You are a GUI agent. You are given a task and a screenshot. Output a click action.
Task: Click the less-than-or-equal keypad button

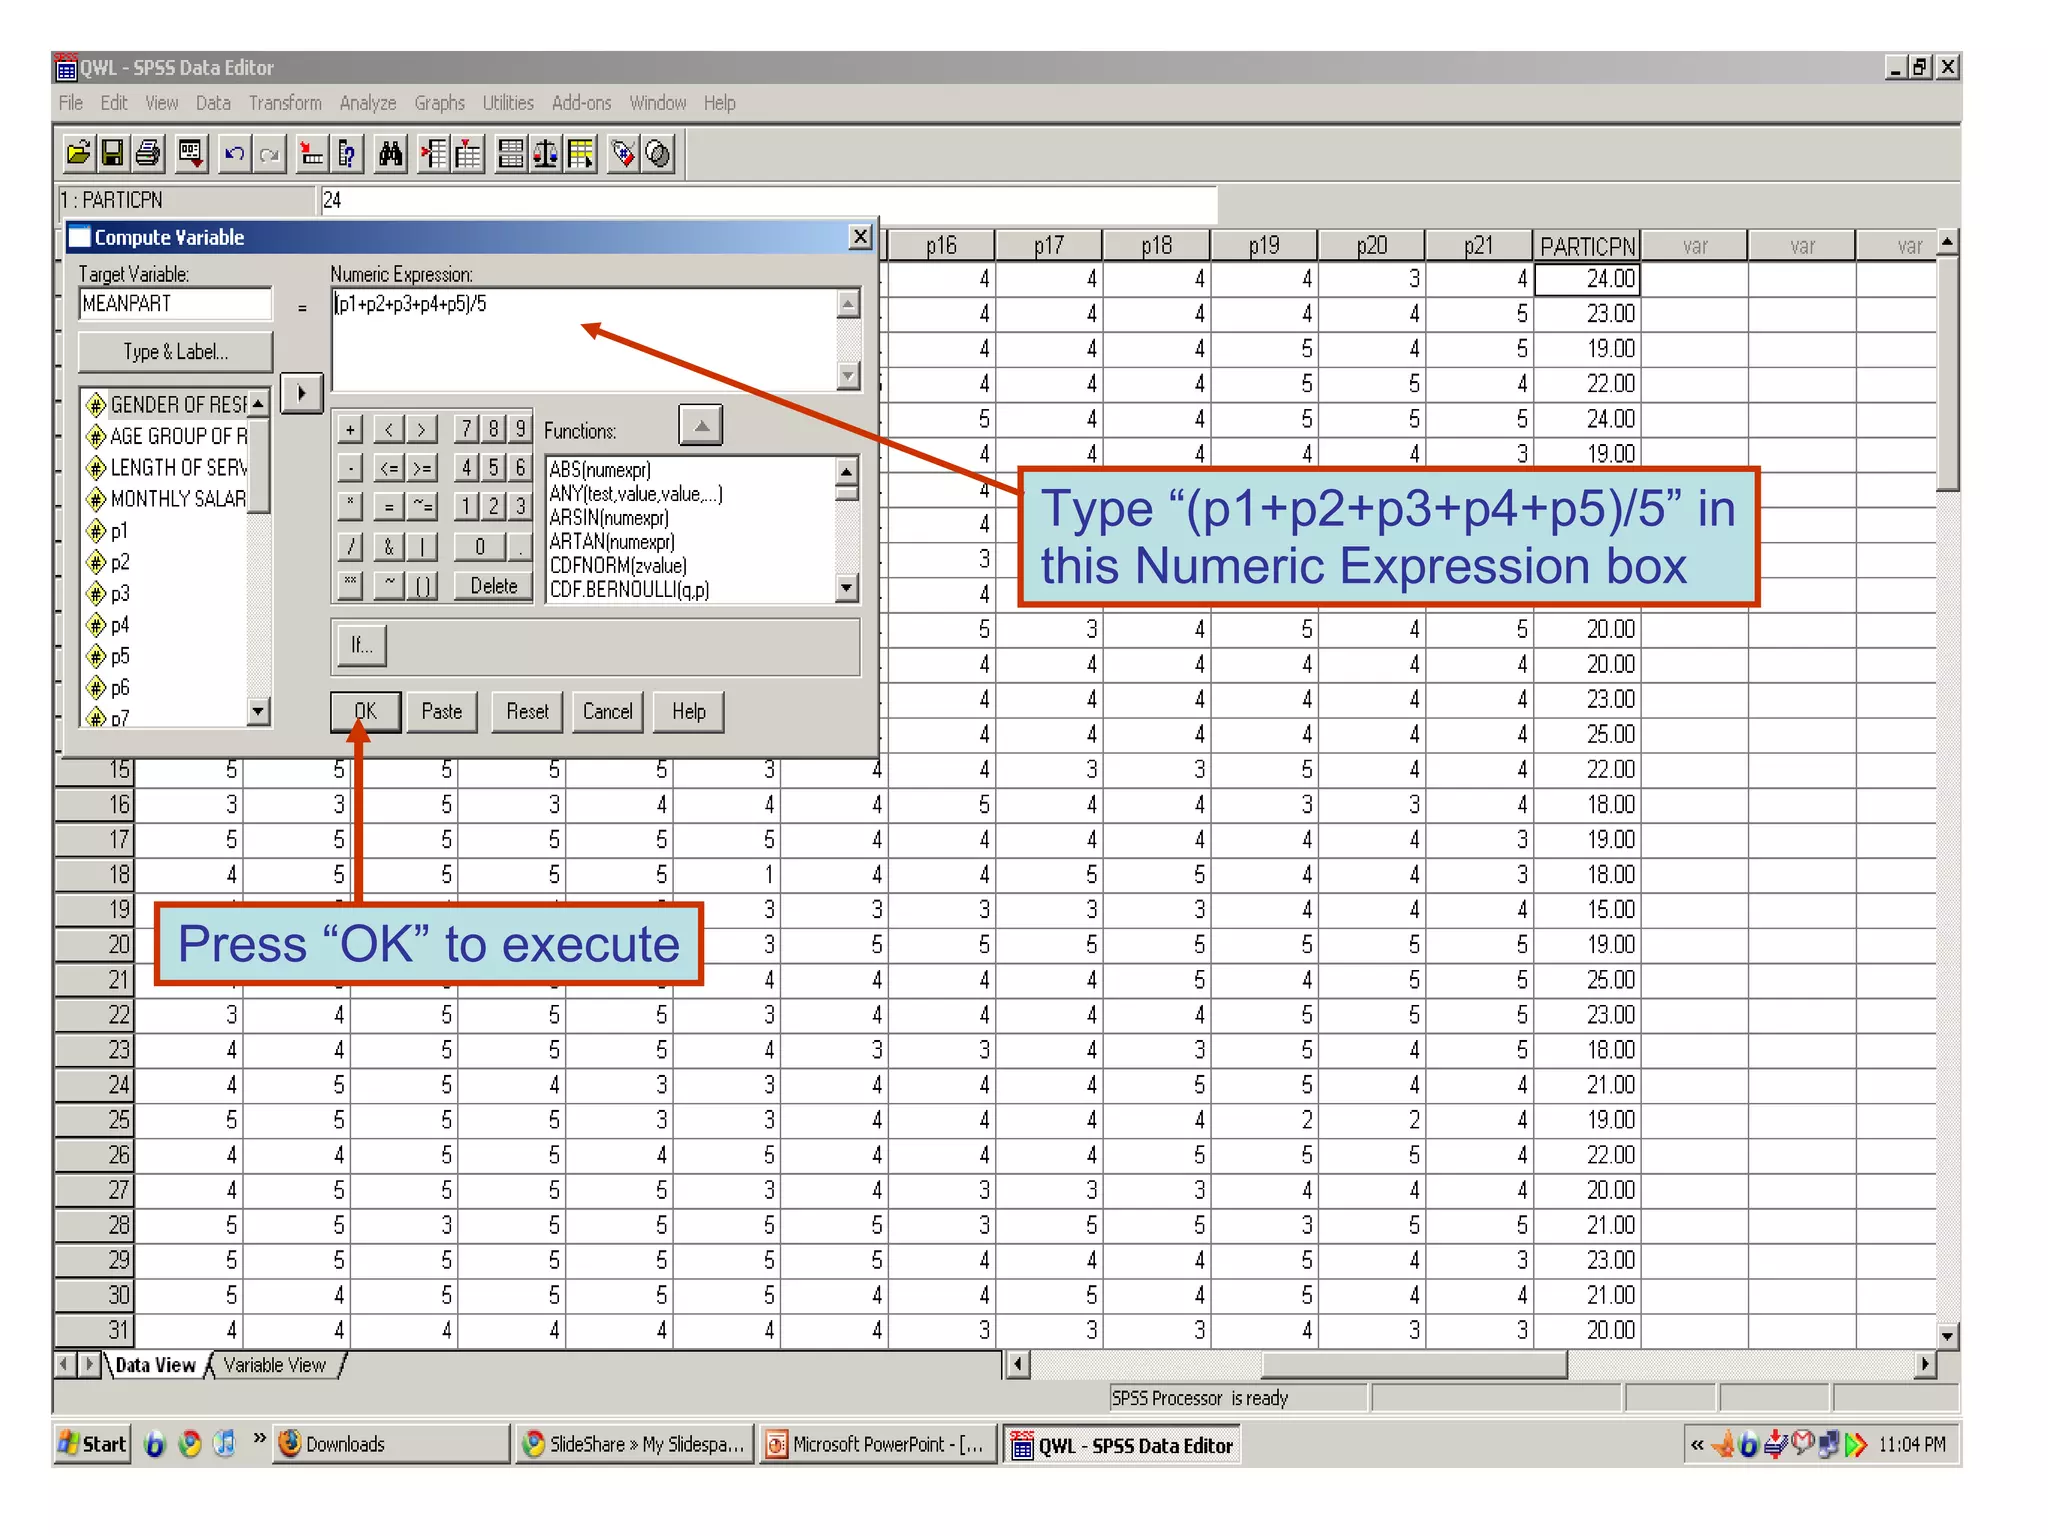coord(388,469)
